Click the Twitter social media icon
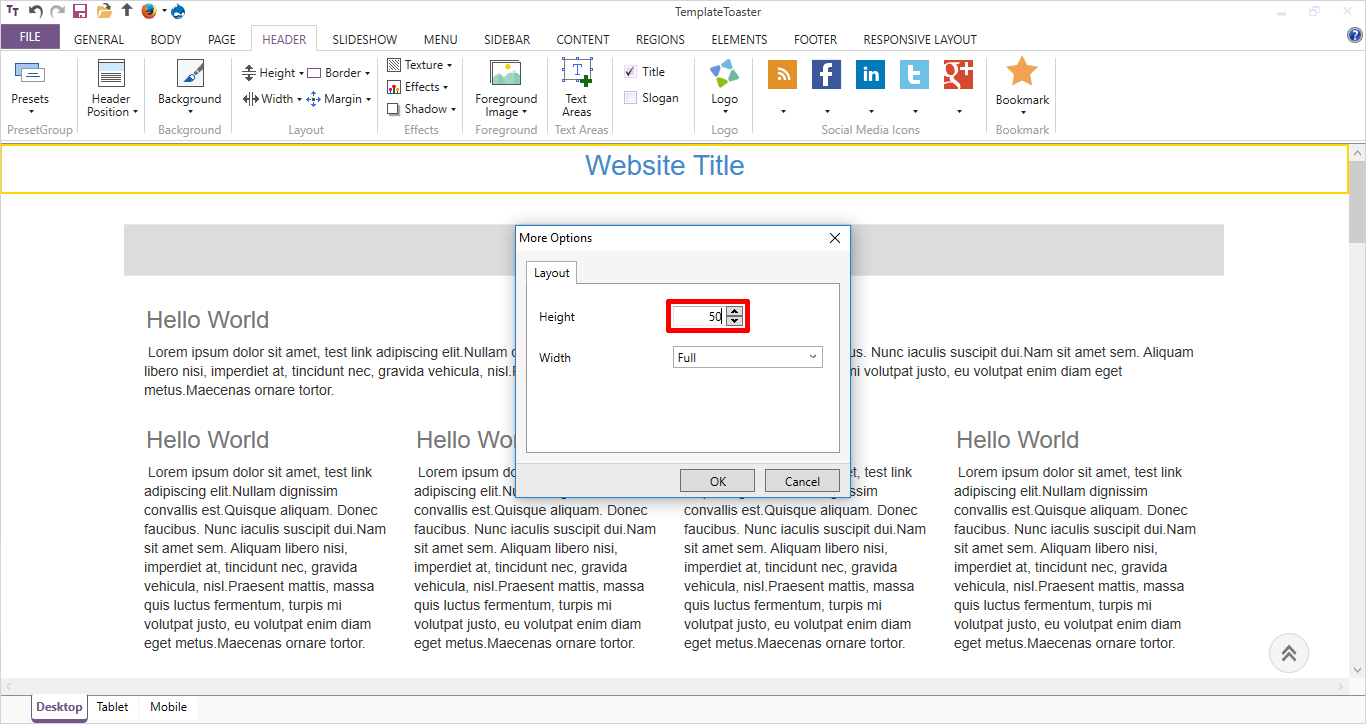Viewport: 1366px width, 724px height. pos(914,75)
